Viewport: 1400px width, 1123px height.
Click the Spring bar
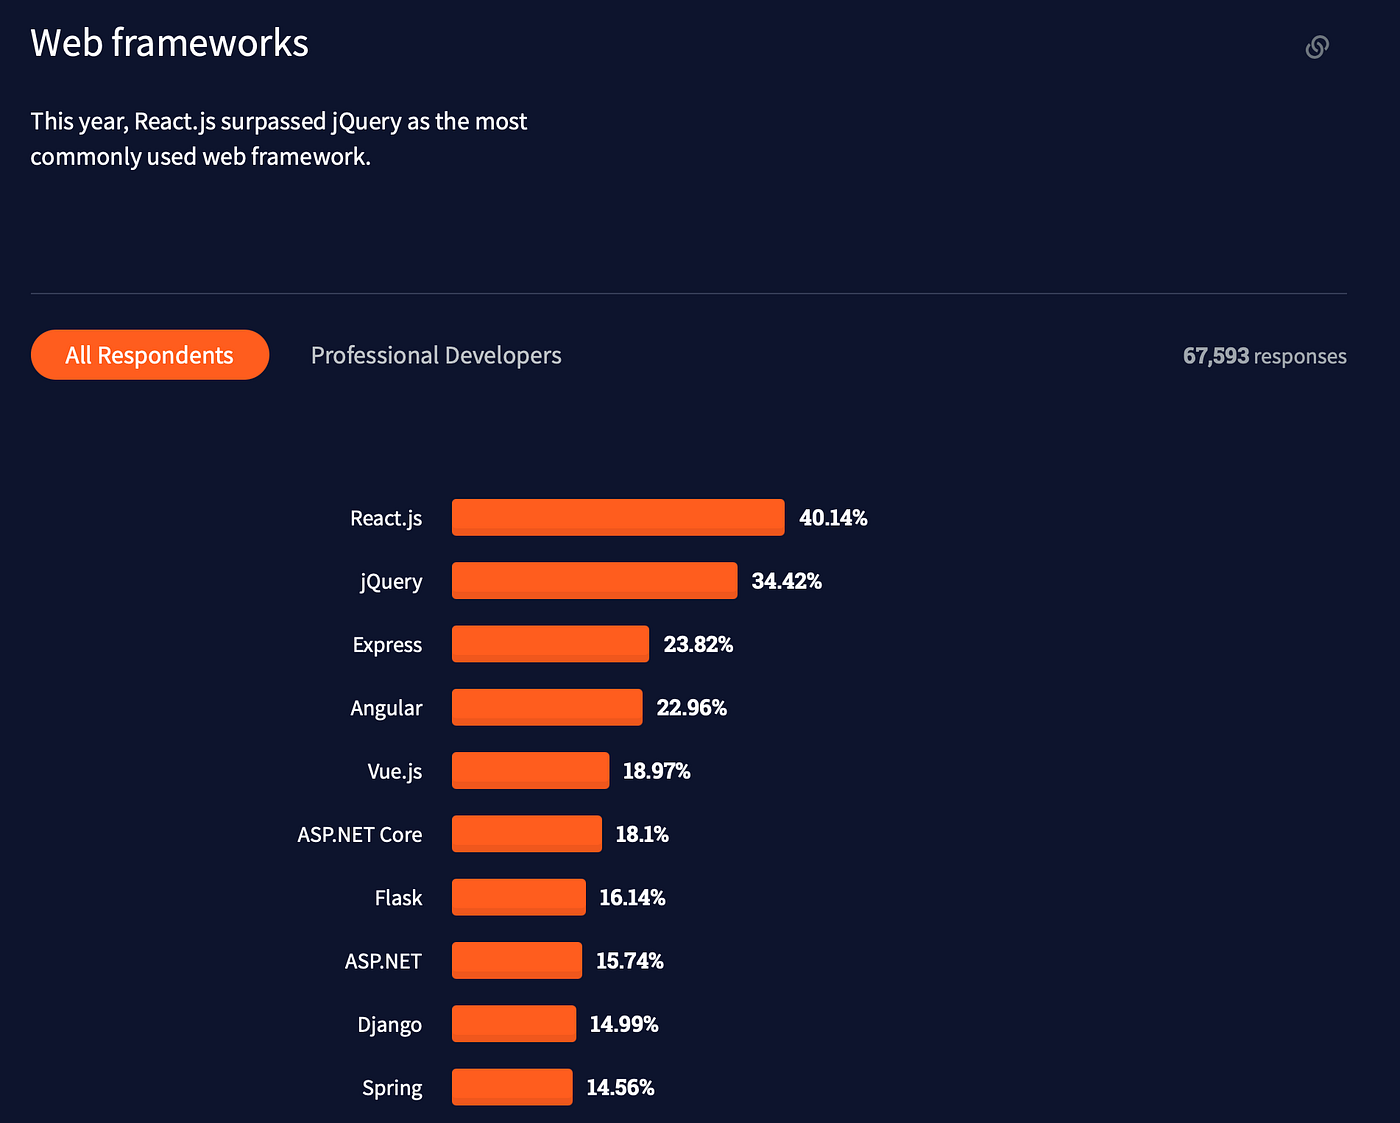[x=511, y=1087]
